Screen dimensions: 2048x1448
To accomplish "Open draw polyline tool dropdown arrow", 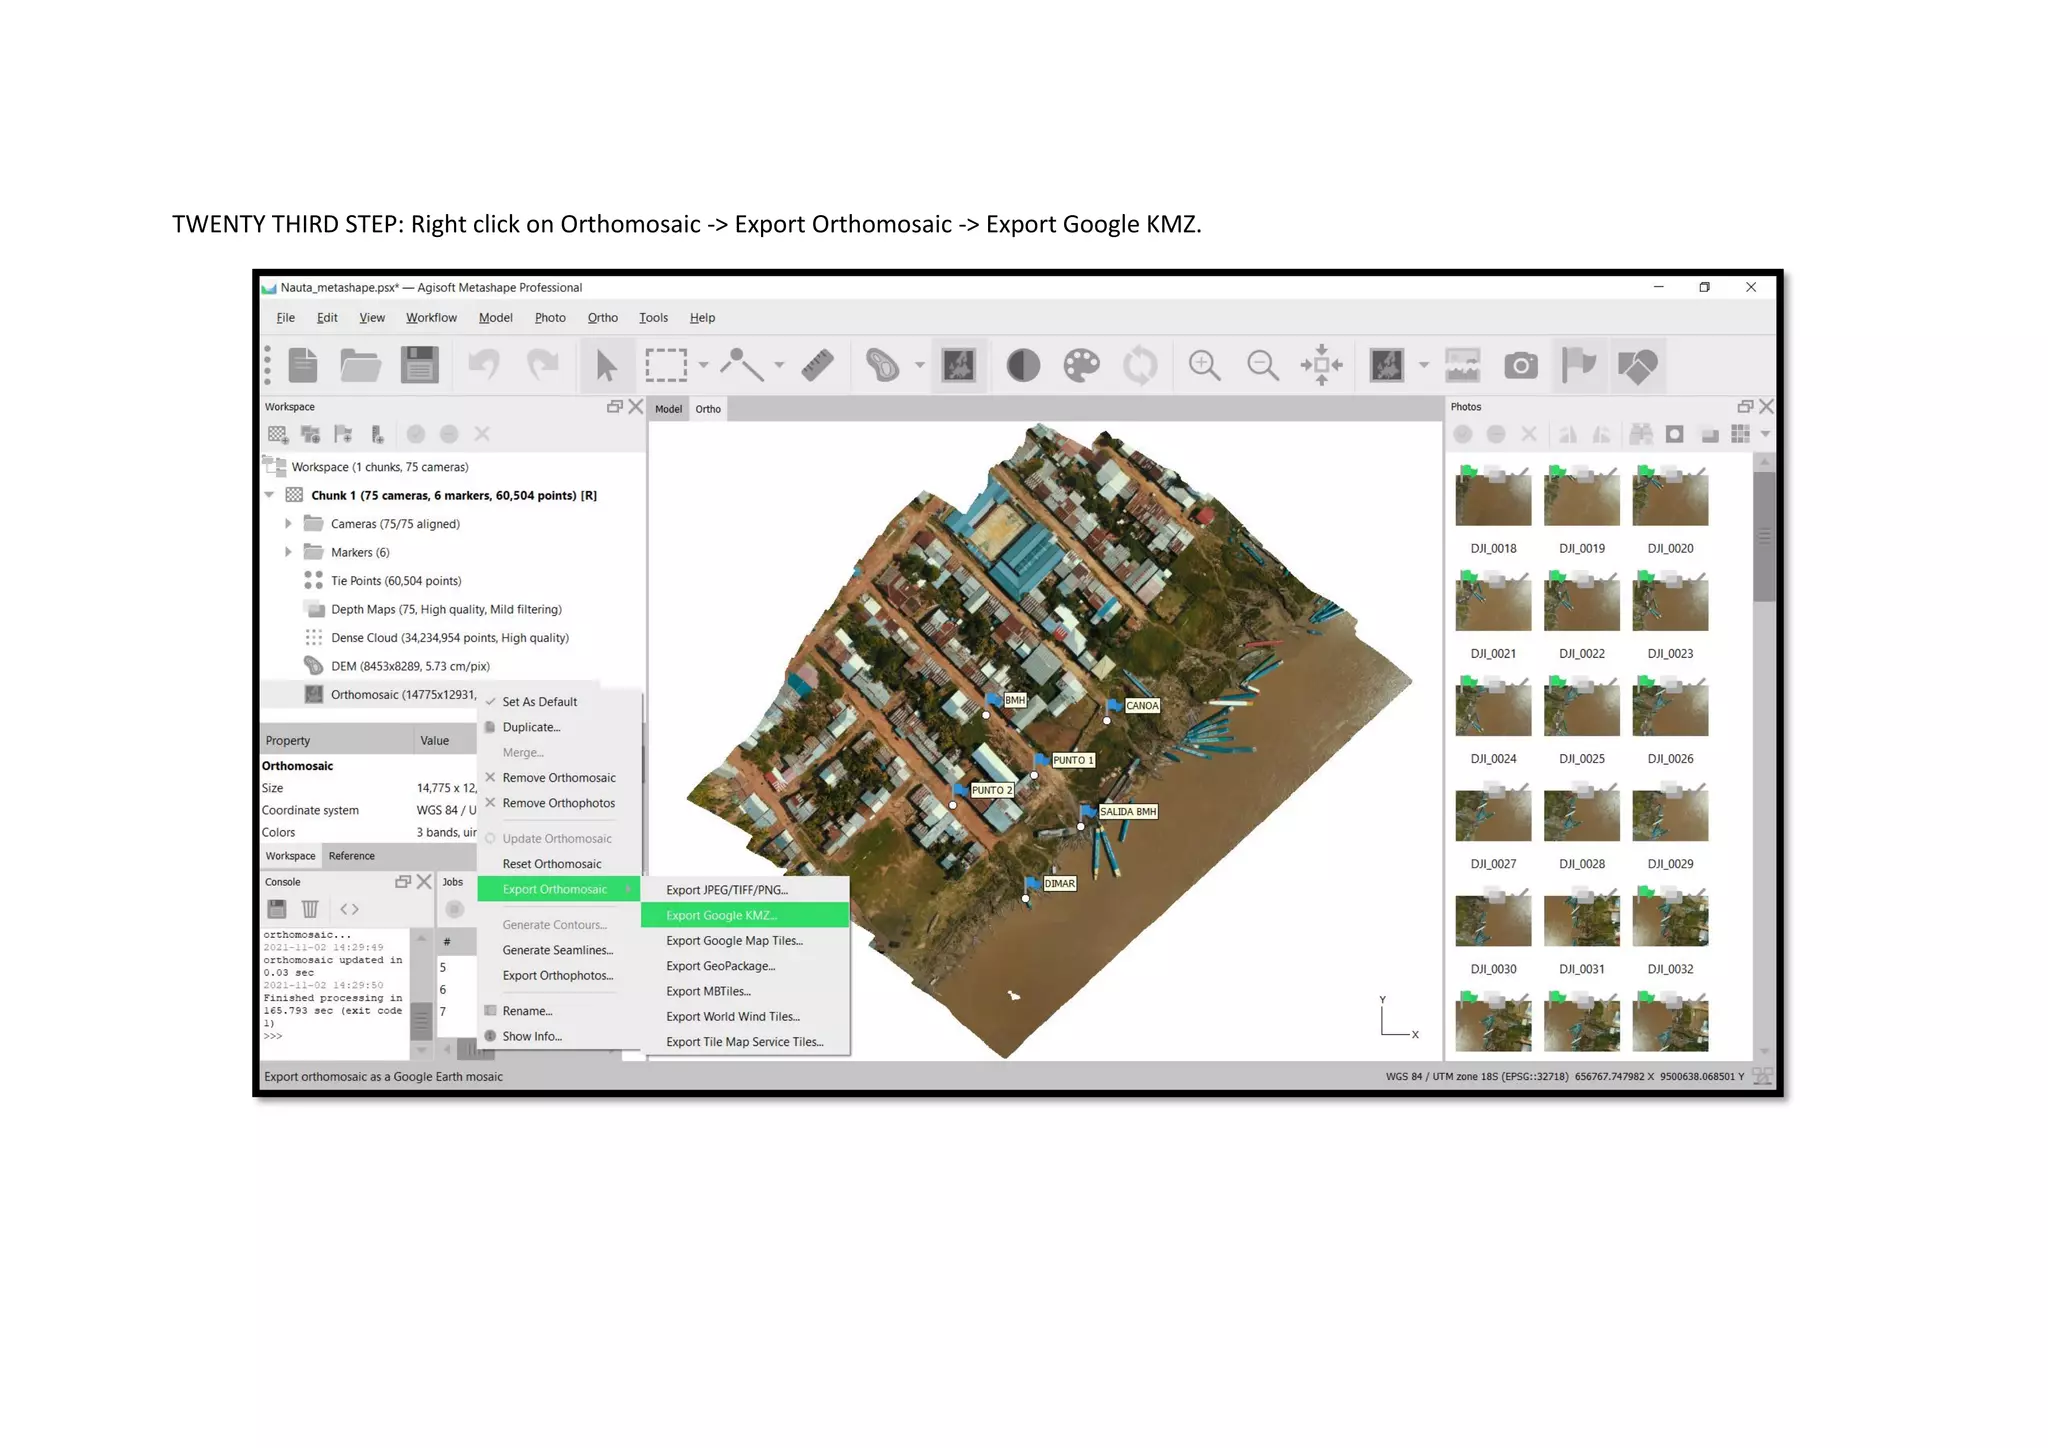I will click(779, 366).
